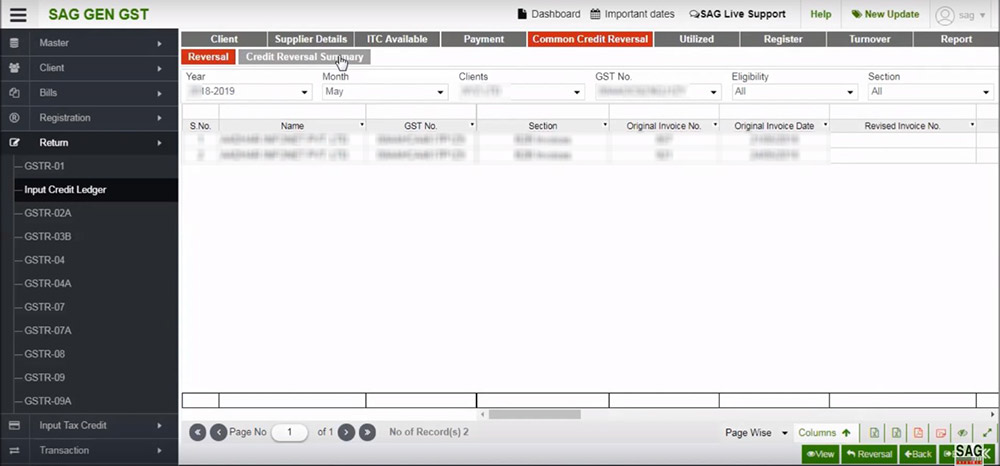Jump to the last page of records

coord(367,432)
